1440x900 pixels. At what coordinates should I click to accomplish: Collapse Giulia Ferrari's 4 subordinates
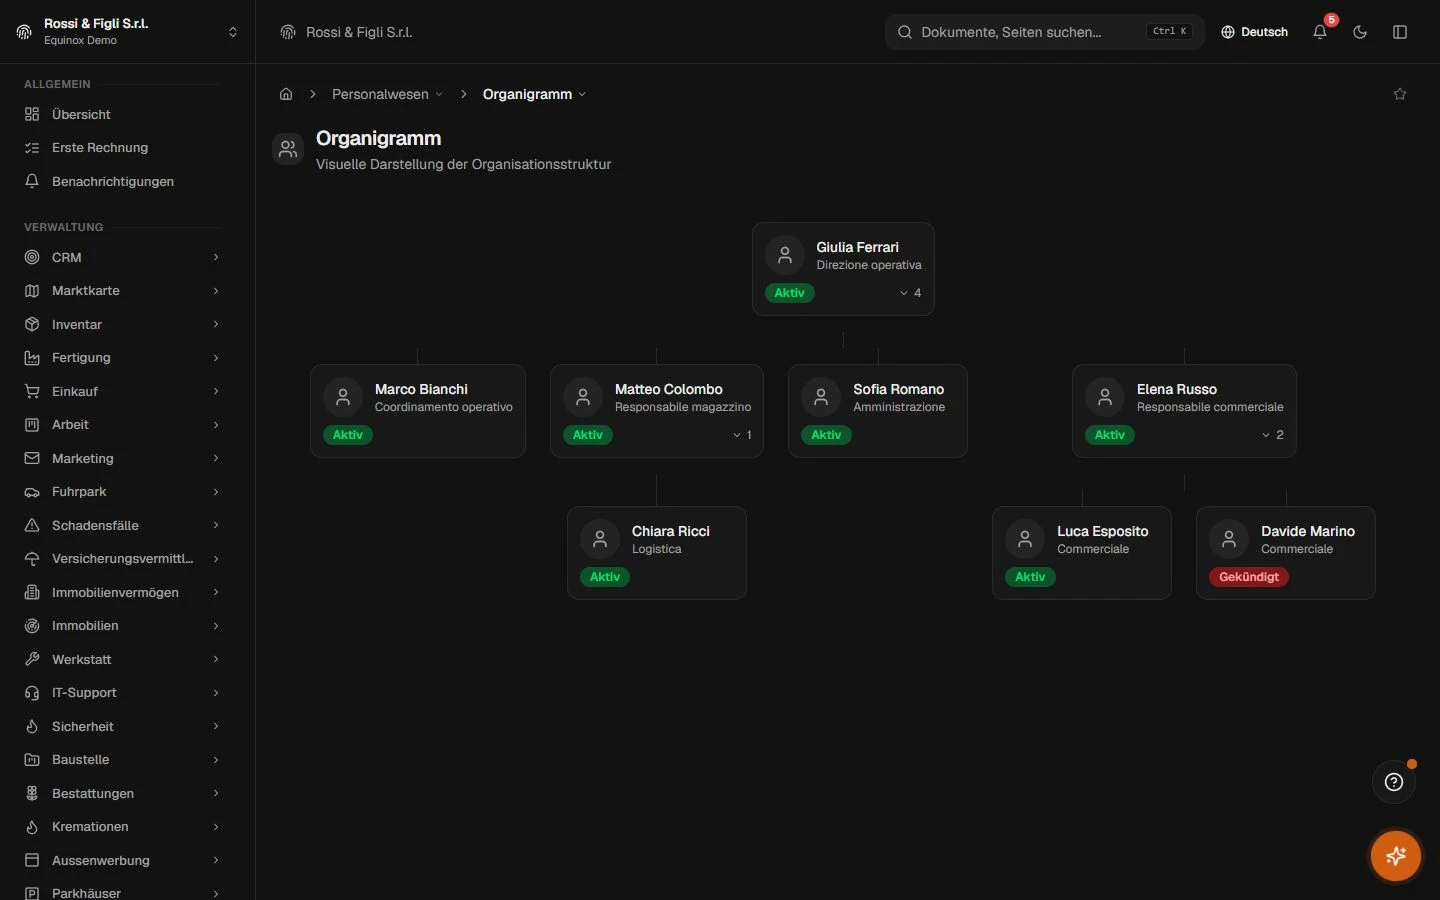point(910,293)
